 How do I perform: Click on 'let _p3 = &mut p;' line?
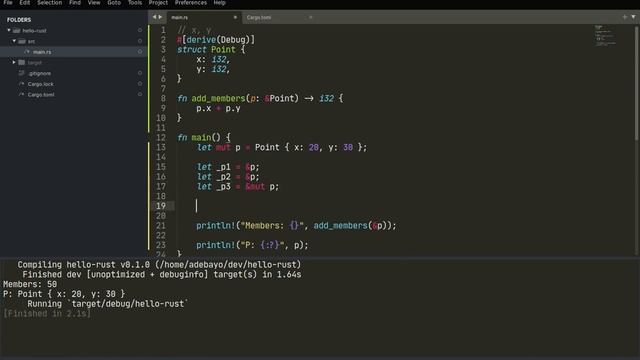pos(238,187)
